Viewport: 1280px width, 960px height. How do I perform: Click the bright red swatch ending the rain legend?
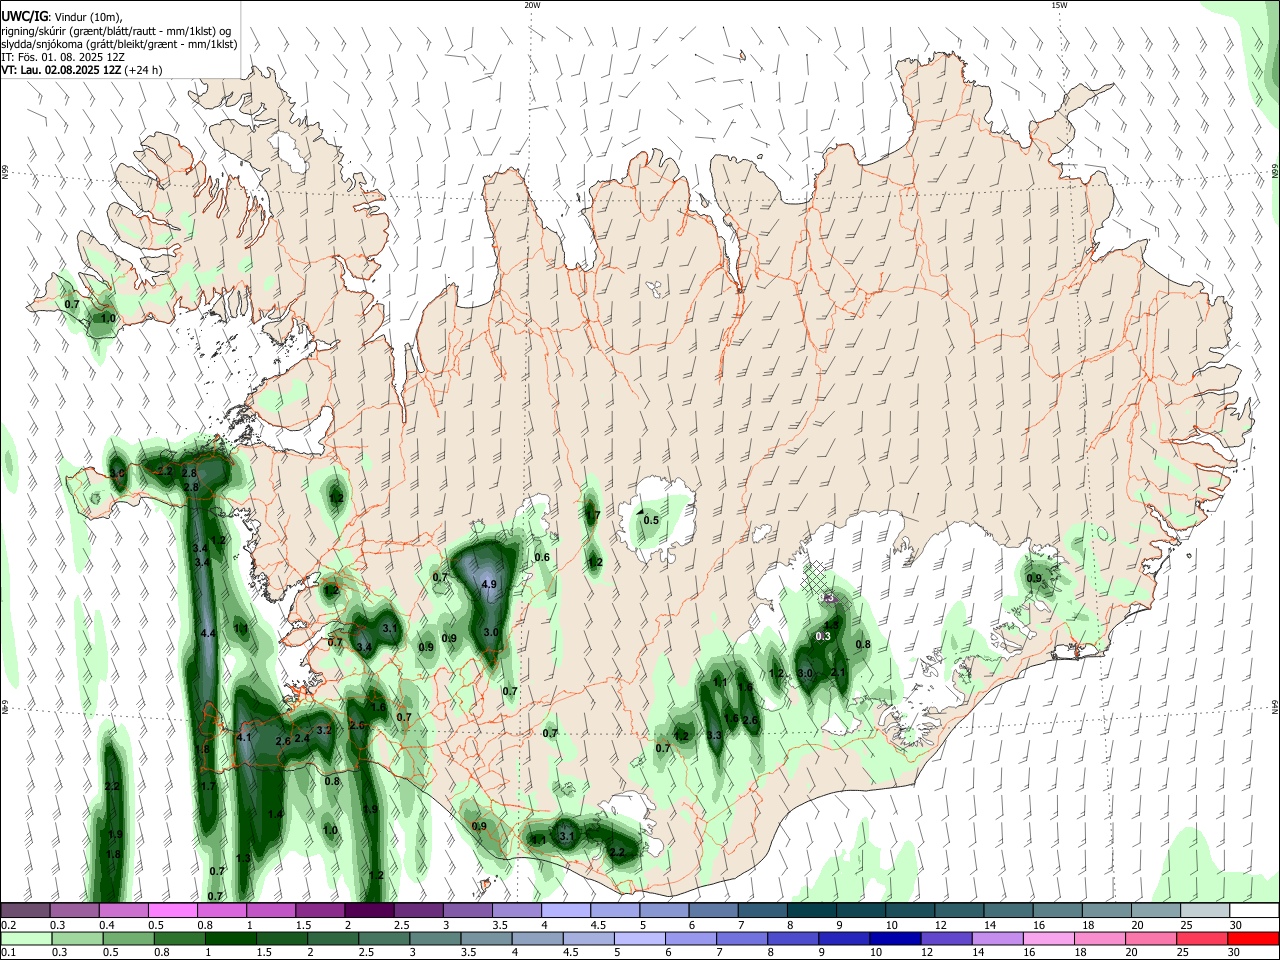pyautogui.click(x=1253, y=939)
